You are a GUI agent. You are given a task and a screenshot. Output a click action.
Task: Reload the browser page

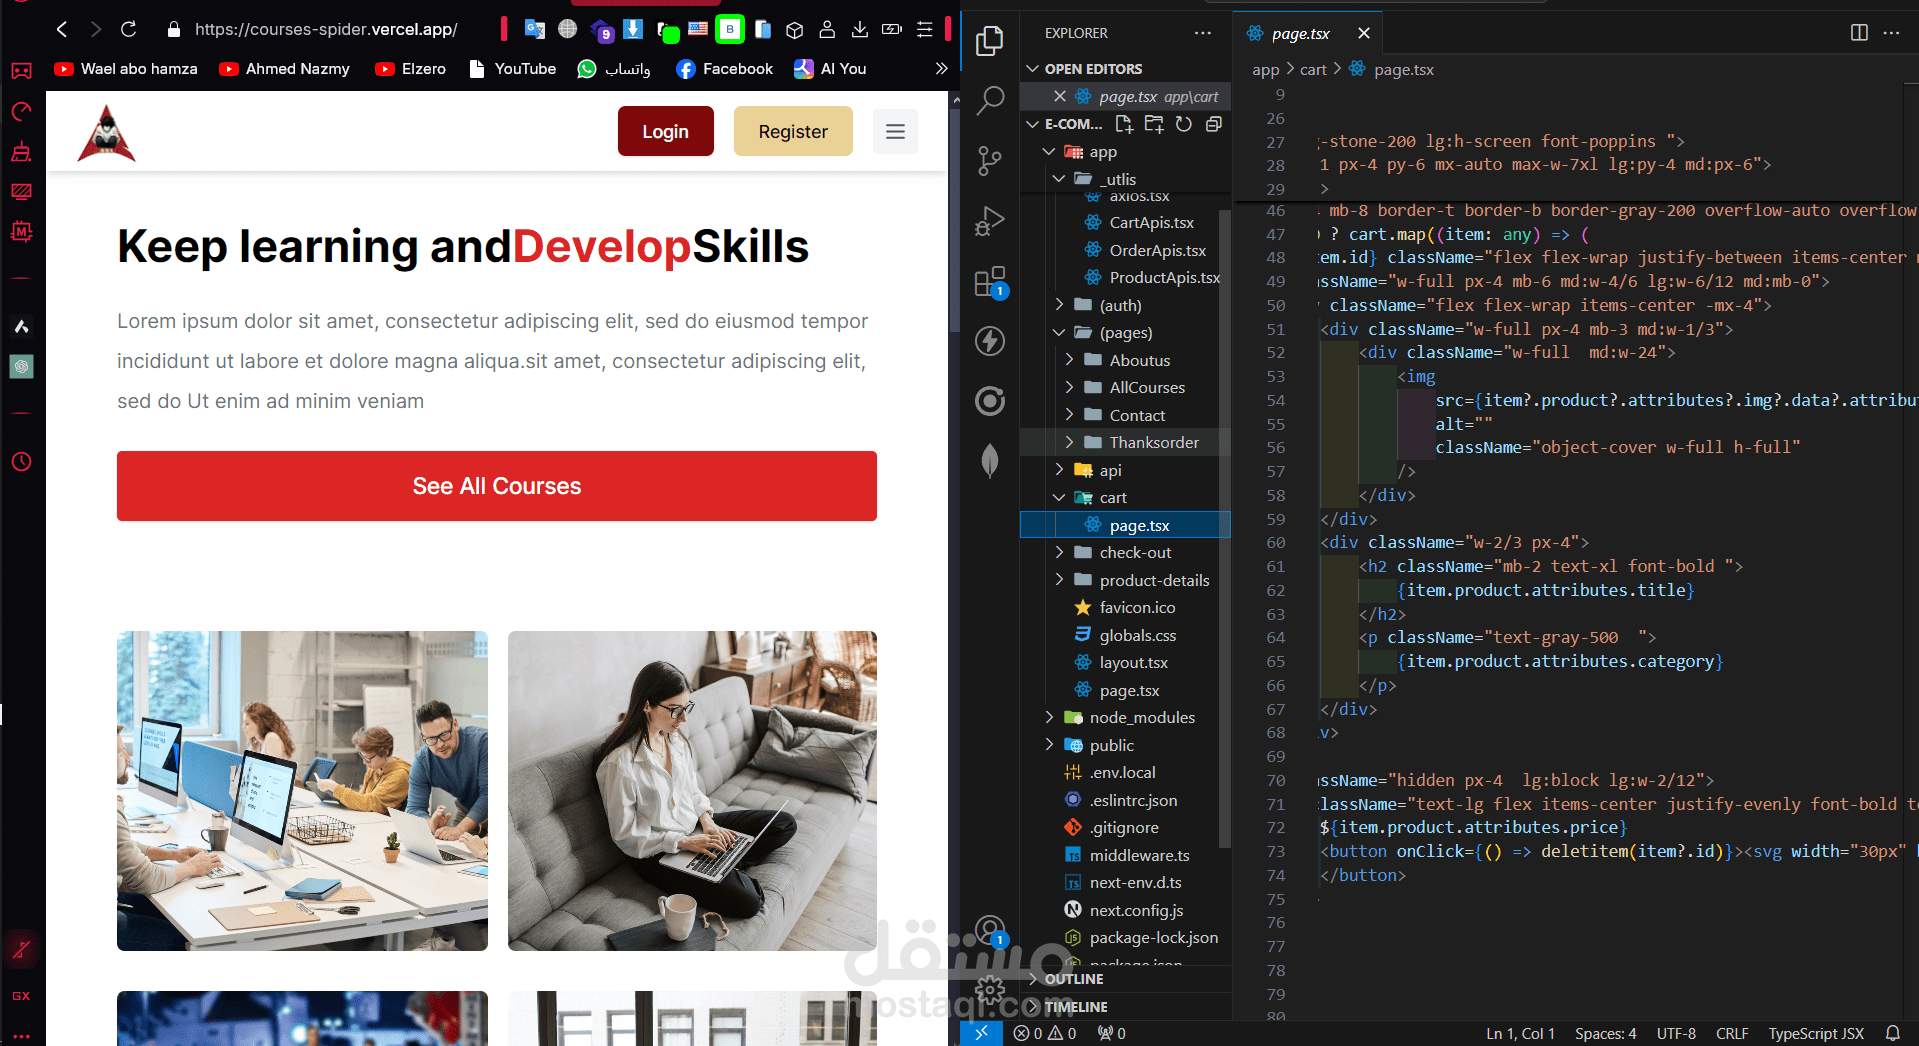[x=128, y=30]
